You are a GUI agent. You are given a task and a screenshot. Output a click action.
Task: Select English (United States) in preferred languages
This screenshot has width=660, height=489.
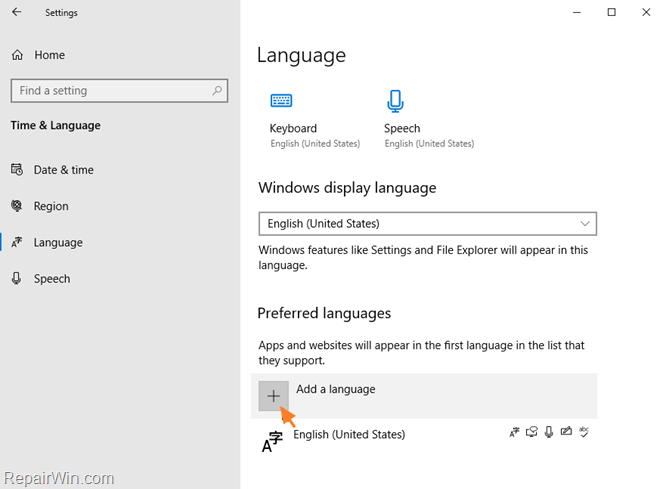424,440
